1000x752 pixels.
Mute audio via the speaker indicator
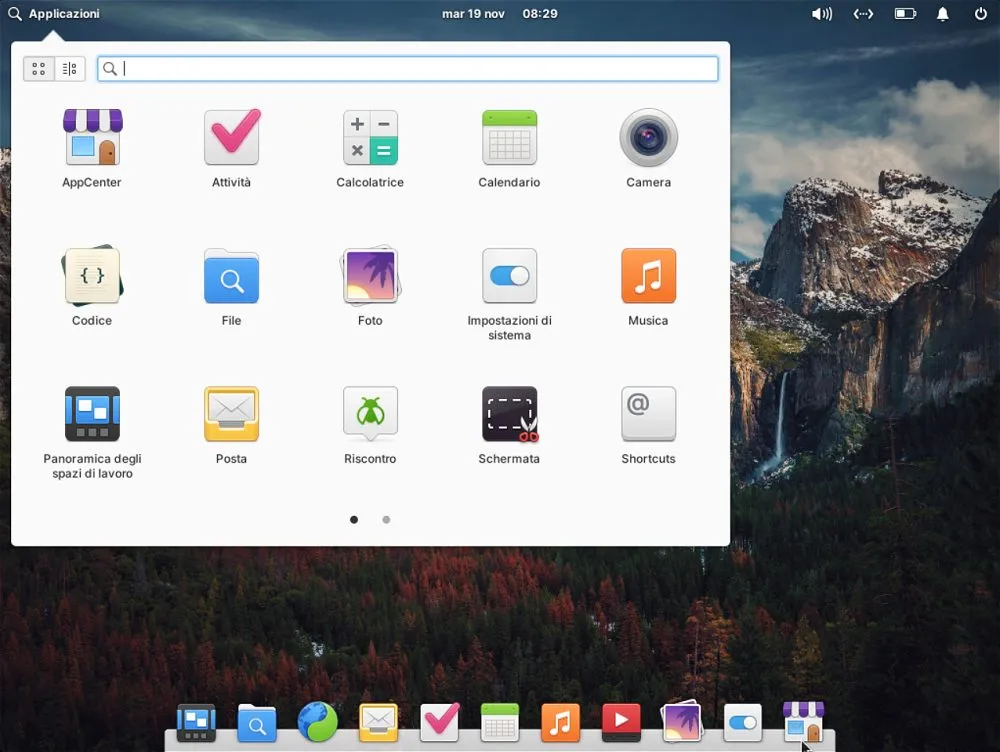(x=820, y=14)
